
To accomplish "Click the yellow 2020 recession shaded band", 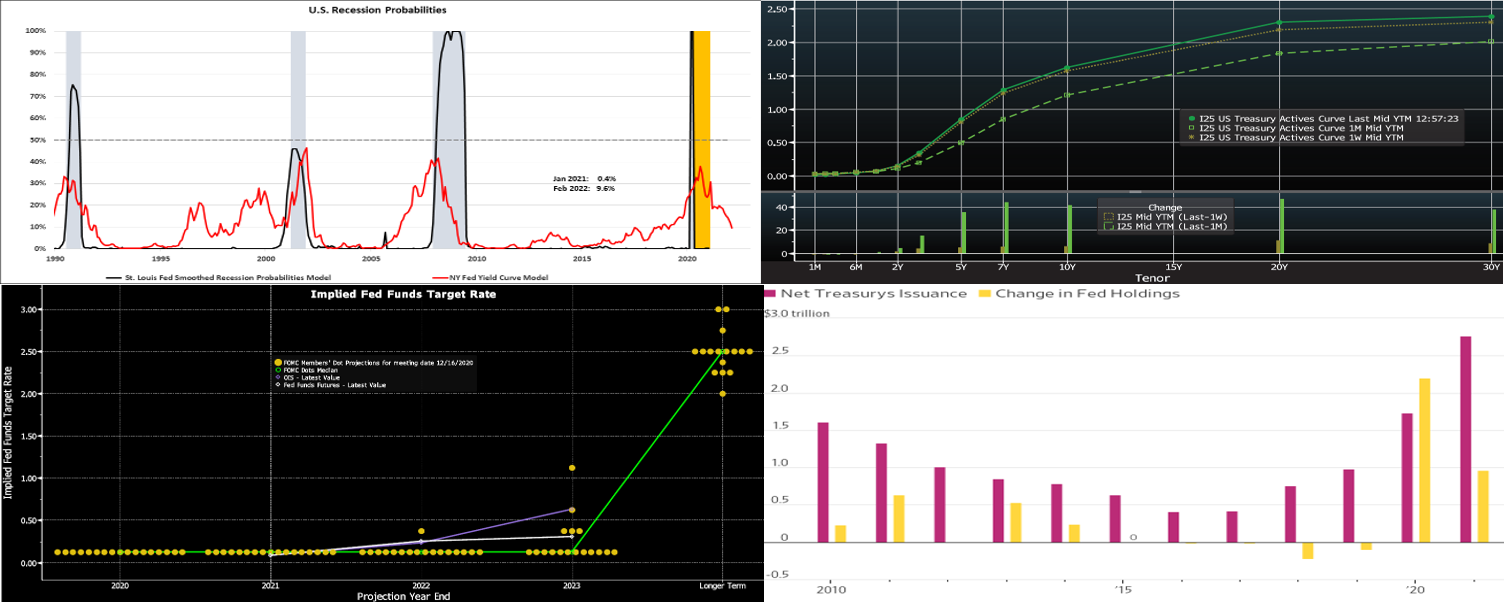I will coord(702,140).
